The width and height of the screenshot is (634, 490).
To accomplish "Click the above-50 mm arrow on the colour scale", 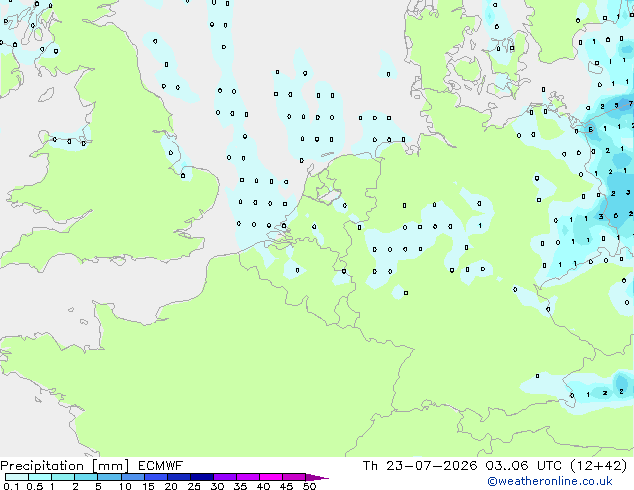I will pyautogui.click(x=317, y=477).
